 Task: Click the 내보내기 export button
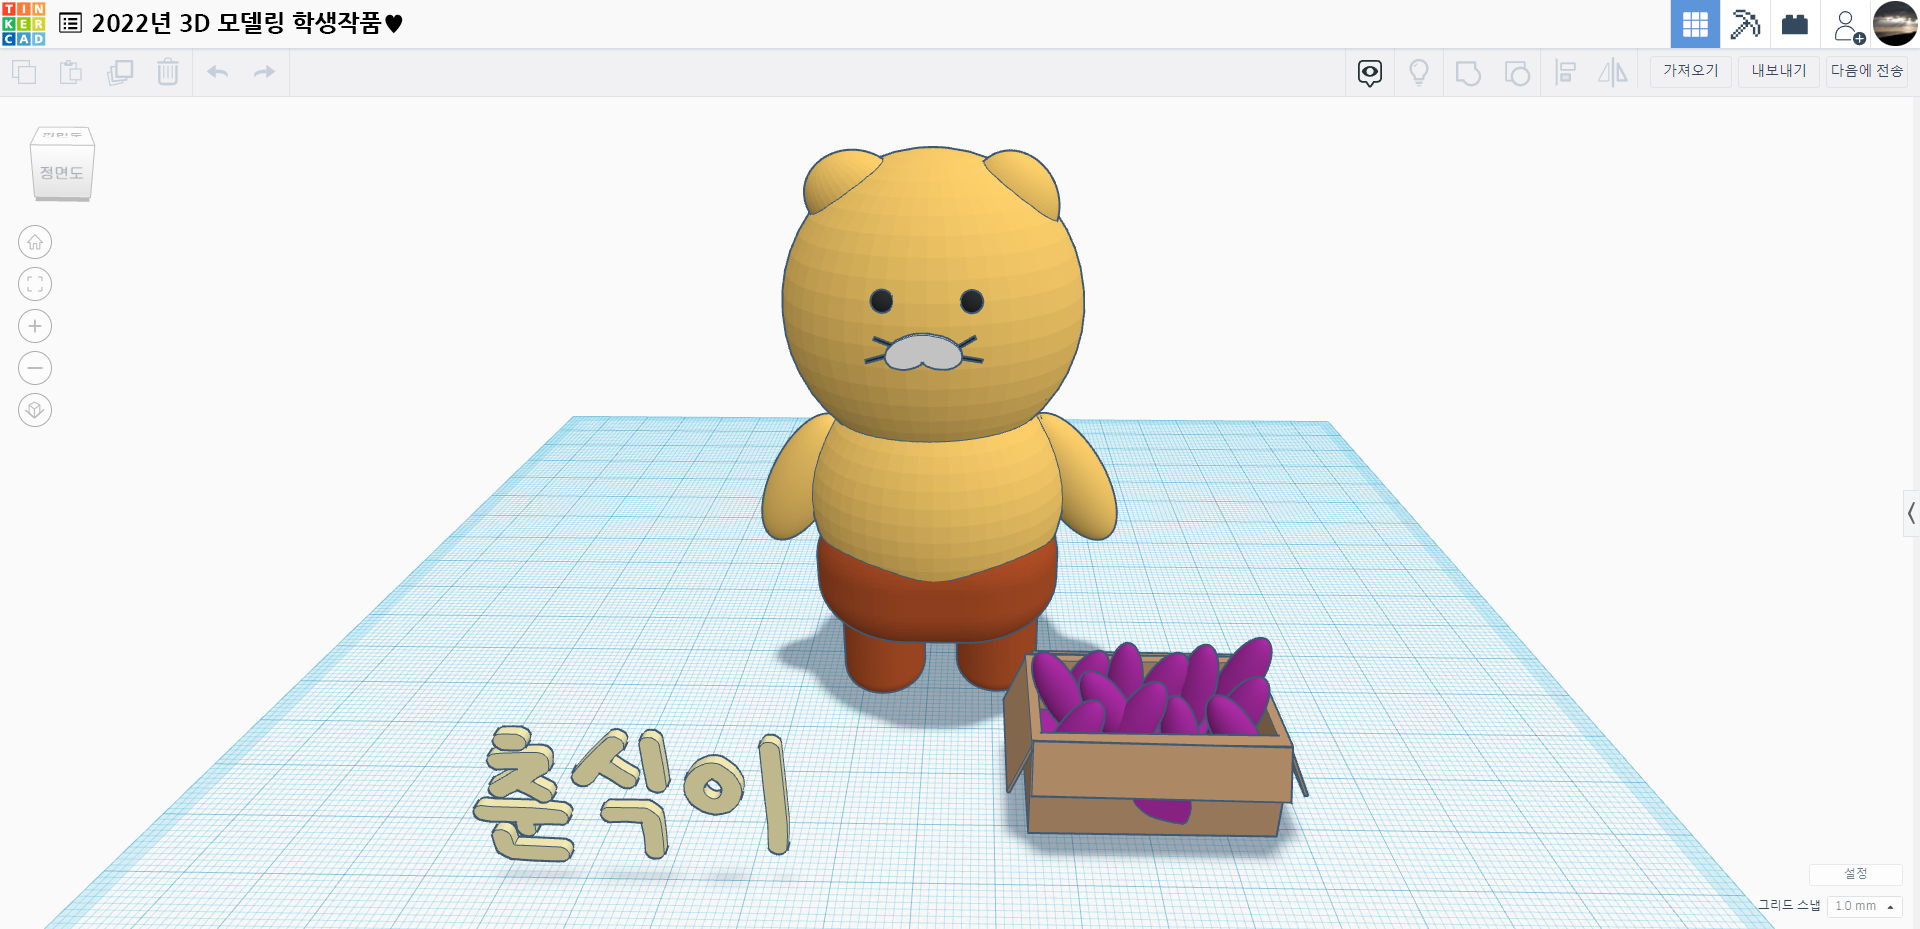click(1779, 71)
